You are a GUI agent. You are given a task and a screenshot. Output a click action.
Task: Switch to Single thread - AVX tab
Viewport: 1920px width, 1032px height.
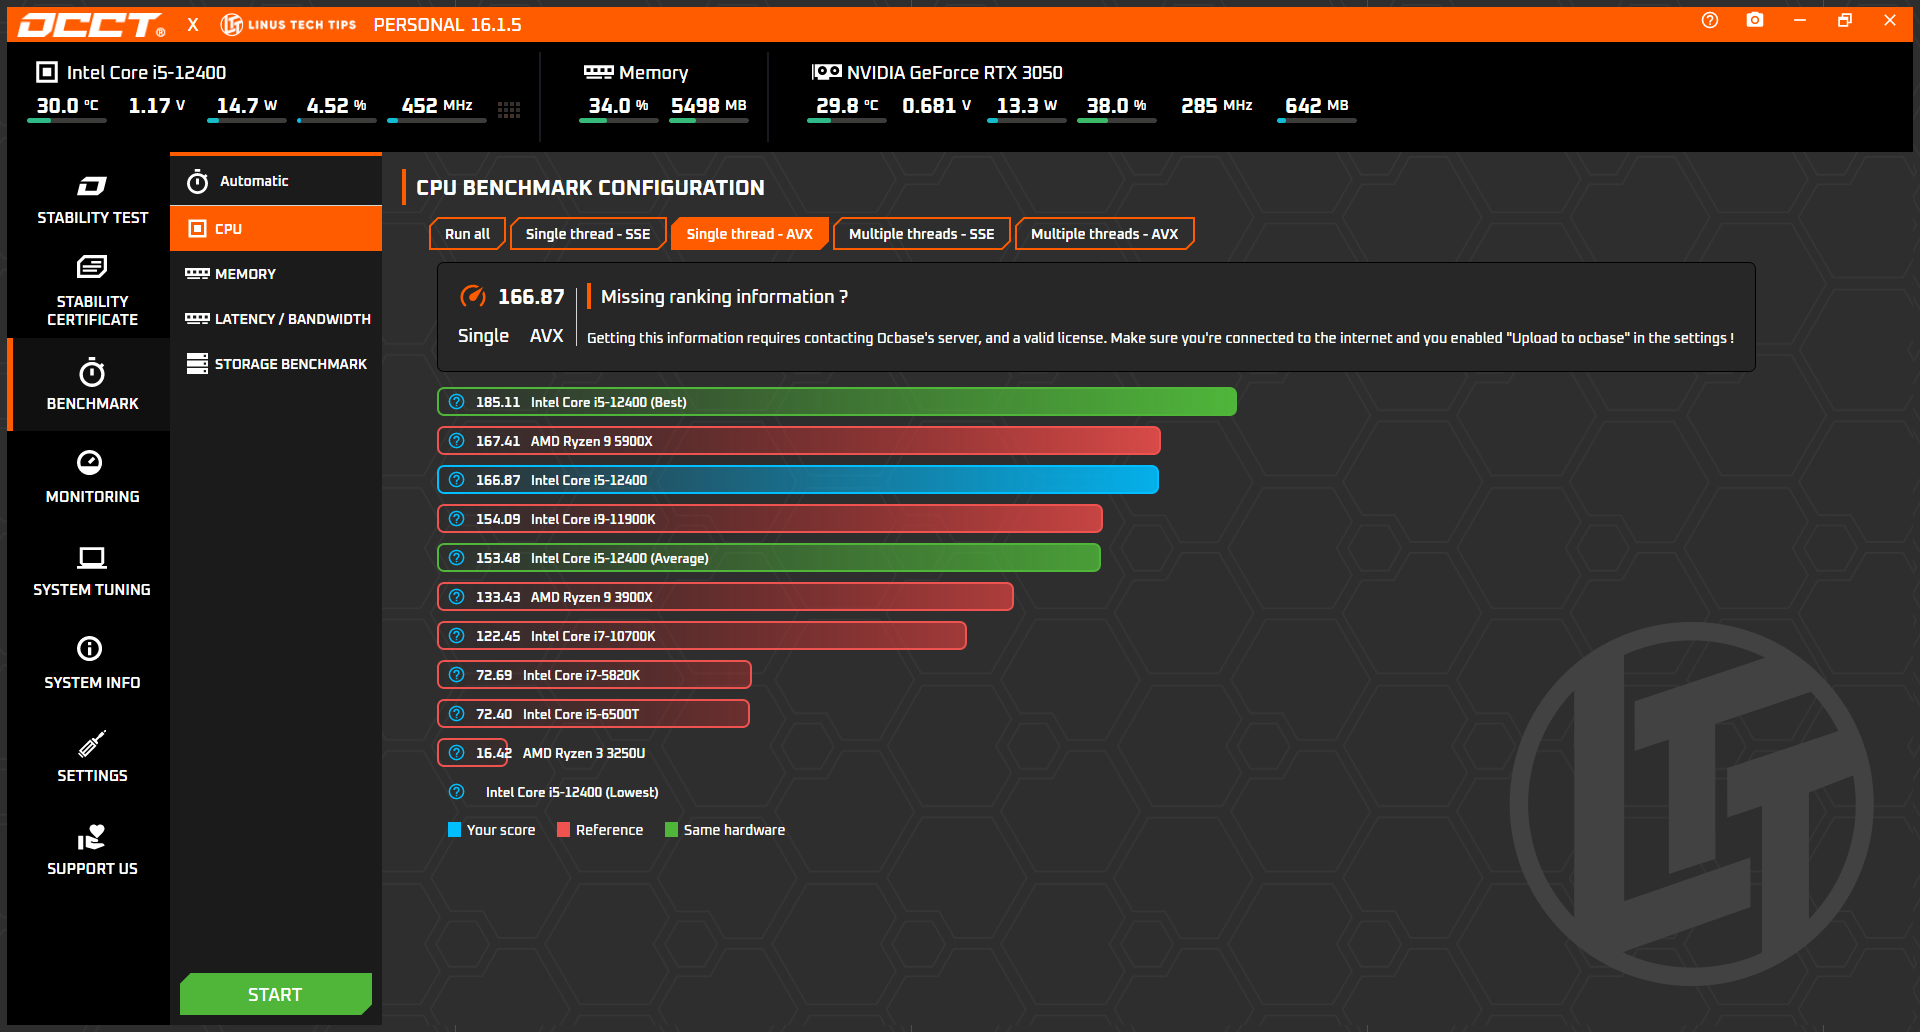point(749,234)
